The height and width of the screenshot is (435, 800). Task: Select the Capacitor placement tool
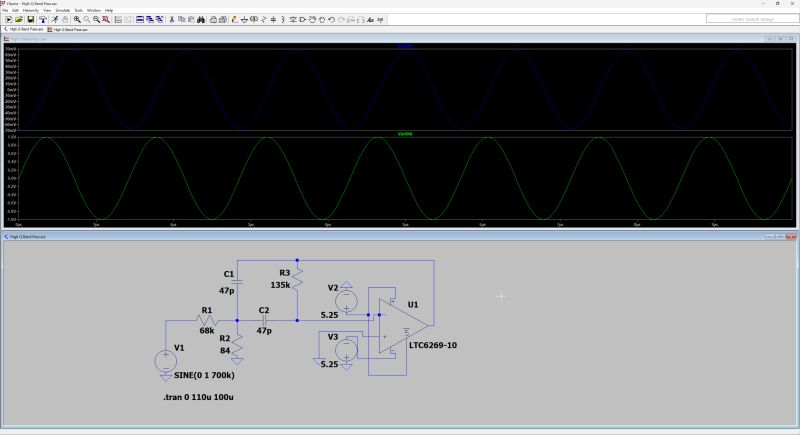pos(273,19)
